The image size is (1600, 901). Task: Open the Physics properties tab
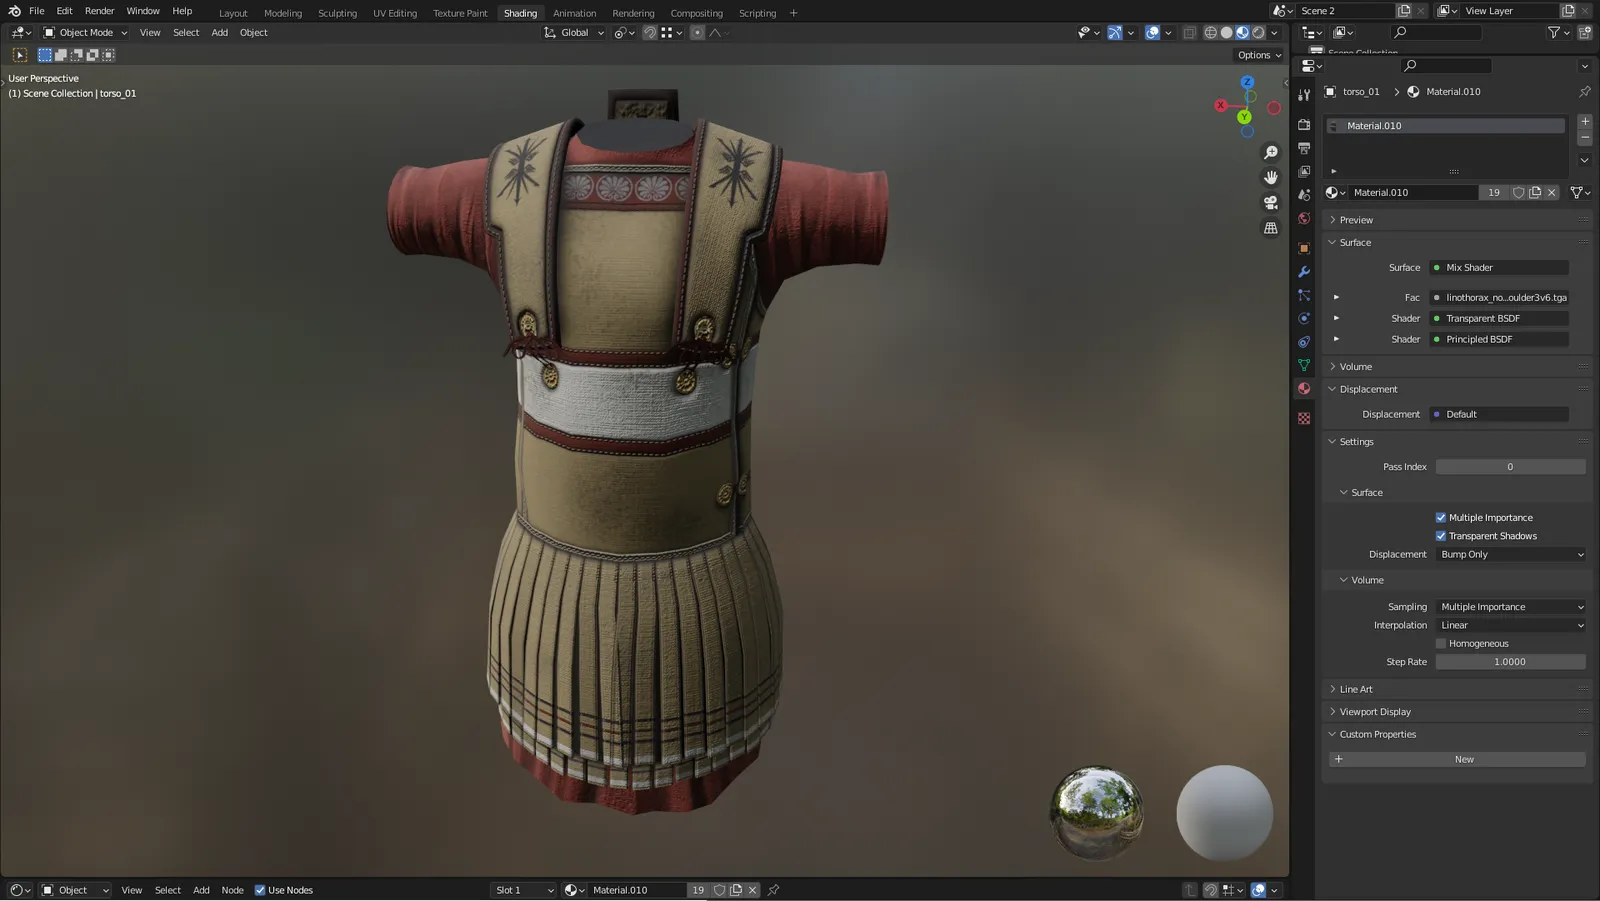pos(1304,318)
